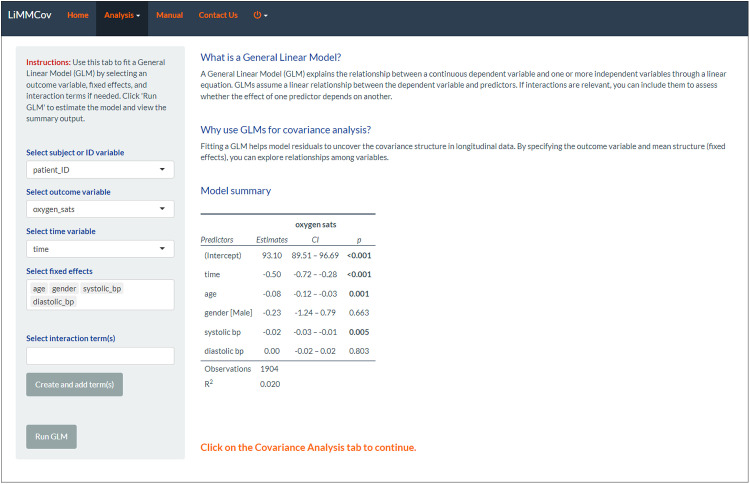
Task: Open the Manual page
Action: click(x=169, y=15)
